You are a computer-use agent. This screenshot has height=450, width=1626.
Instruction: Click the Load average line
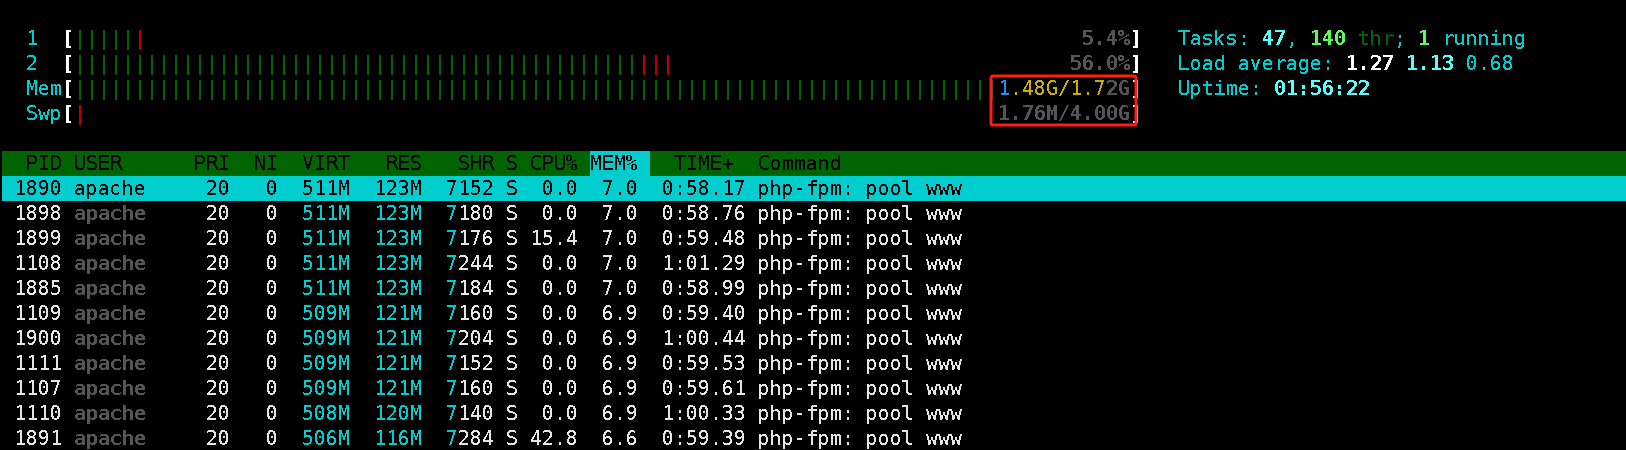click(x=1345, y=63)
